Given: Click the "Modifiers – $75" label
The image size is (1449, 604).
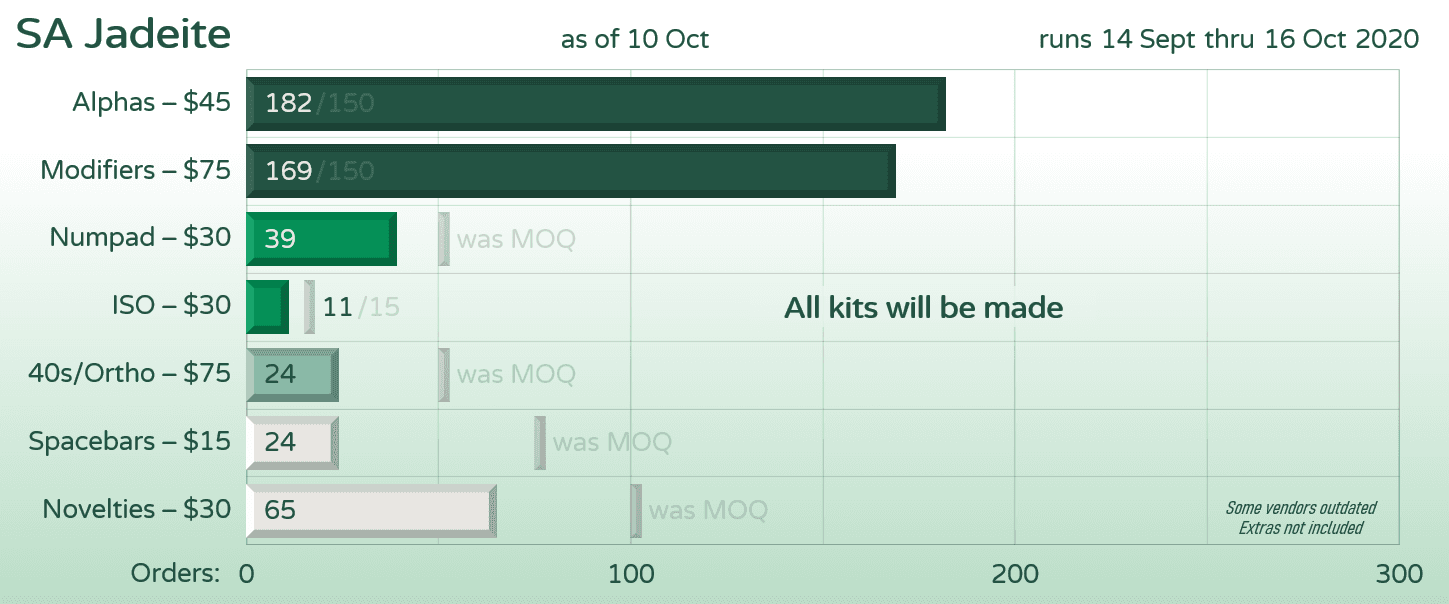Looking at the screenshot, I should click(x=135, y=170).
